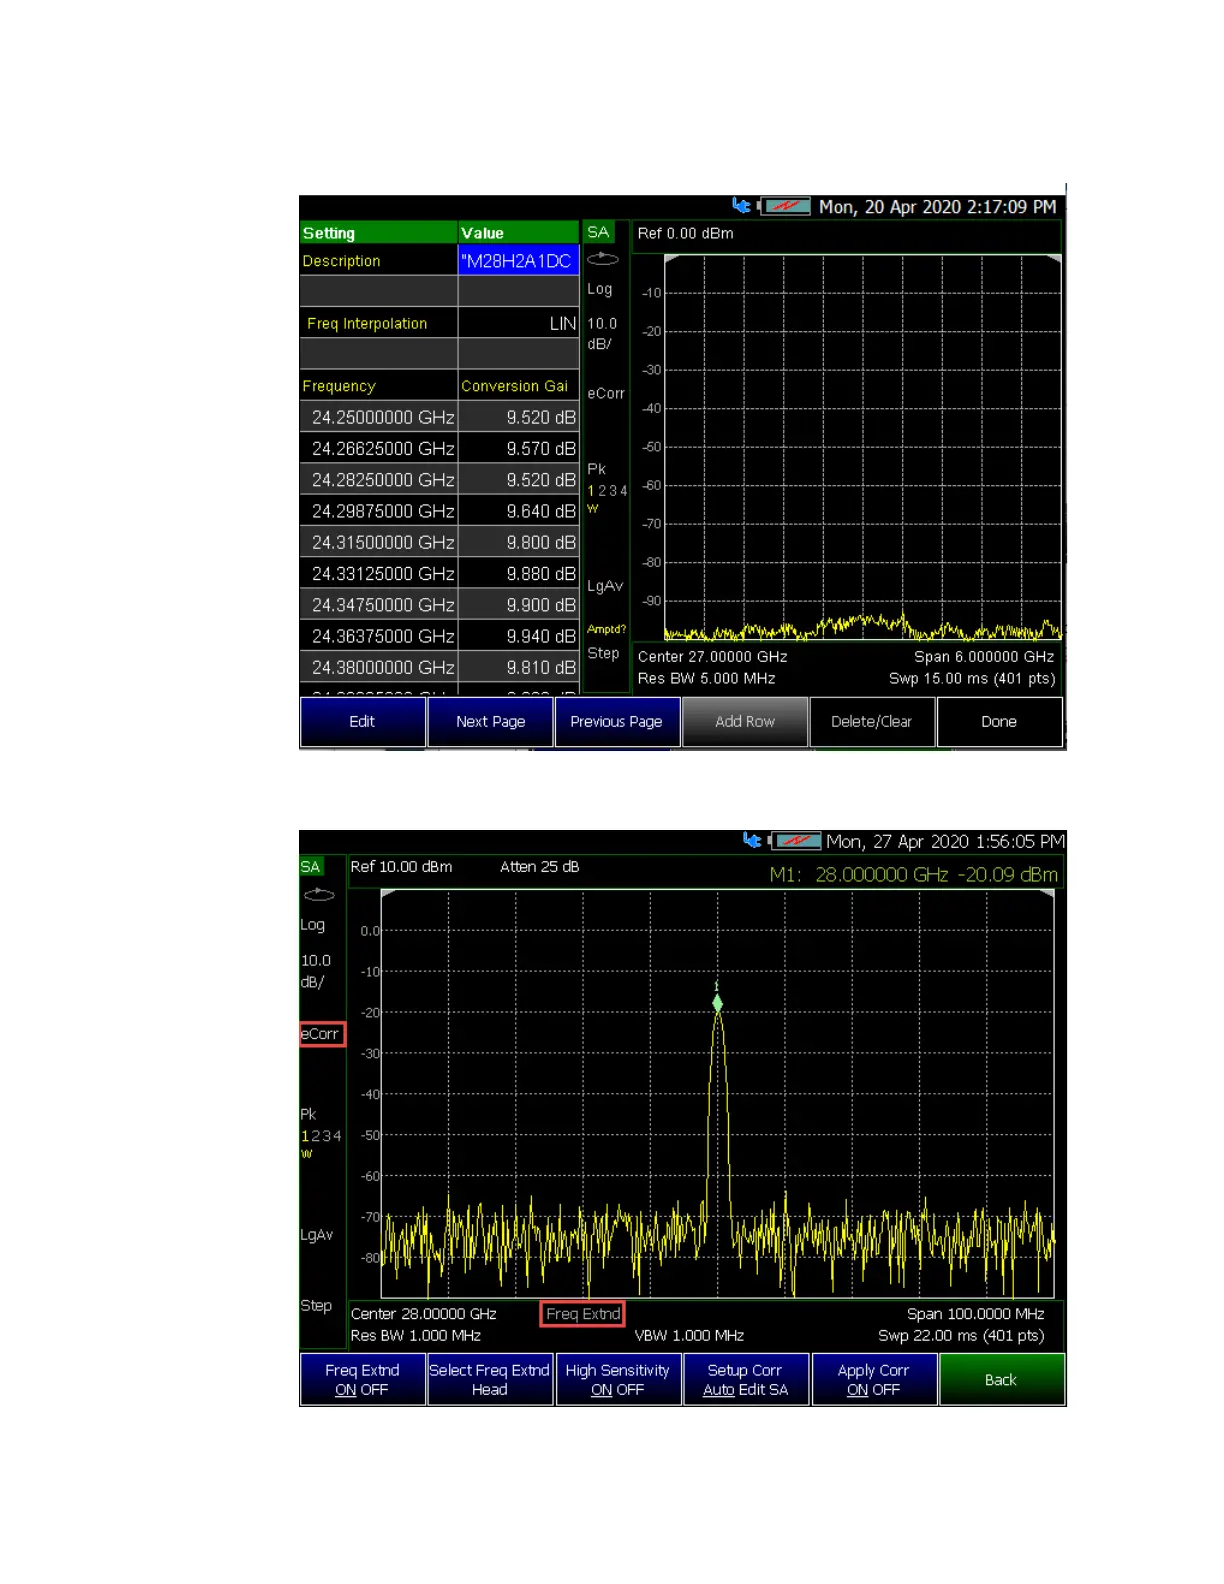Screen dimensions: 1224x1584
Task: Click the sweep loop icon under lower SA
Action: click(318, 895)
